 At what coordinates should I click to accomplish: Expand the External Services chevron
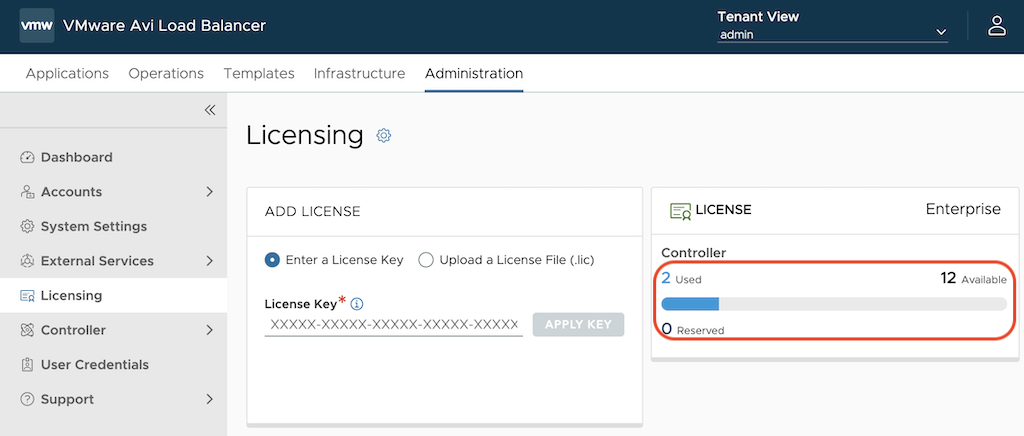pyautogui.click(x=210, y=261)
